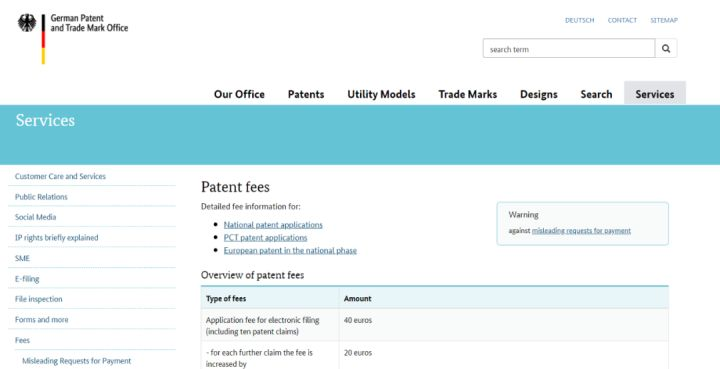Viewport: 720px width, 369px height.
Task: Switch language to Deutsch
Action: [x=579, y=20]
